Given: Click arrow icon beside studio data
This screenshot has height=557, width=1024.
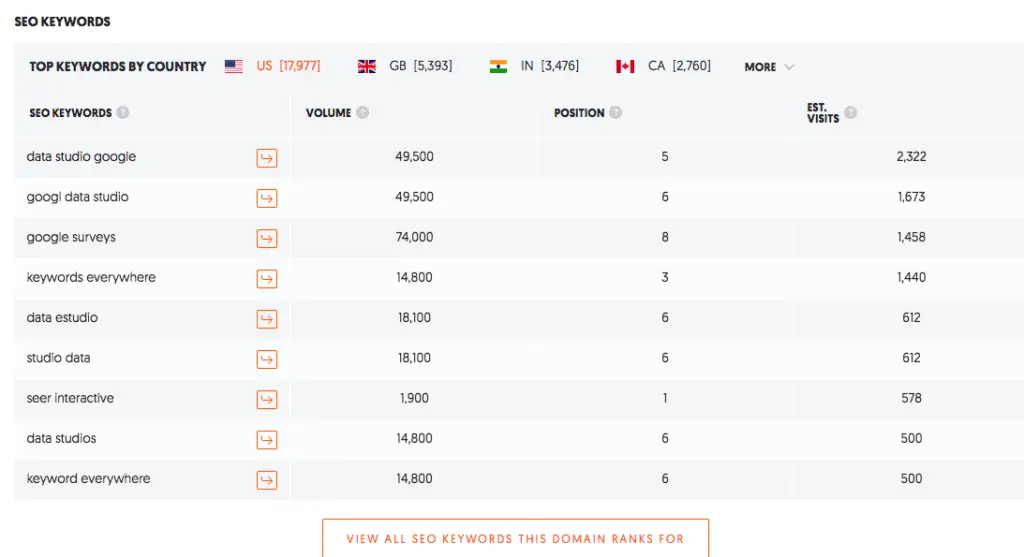Looking at the screenshot, I should click(x=266, y=359).
